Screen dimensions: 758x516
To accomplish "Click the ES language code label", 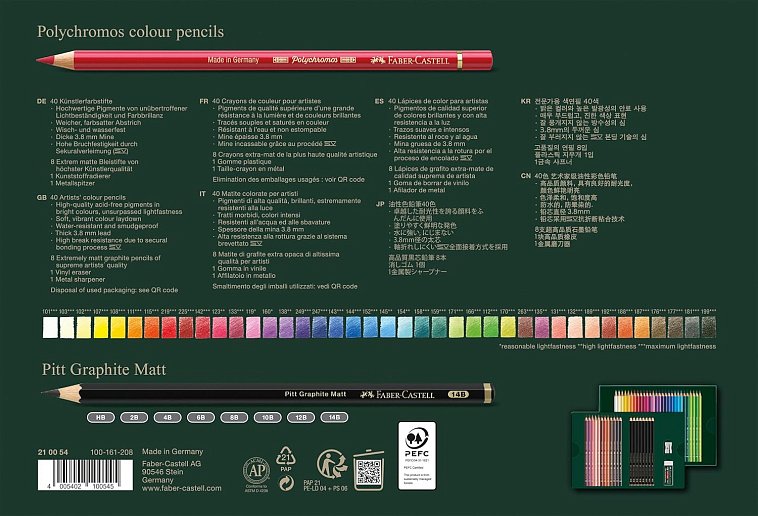I will point(379,102).
